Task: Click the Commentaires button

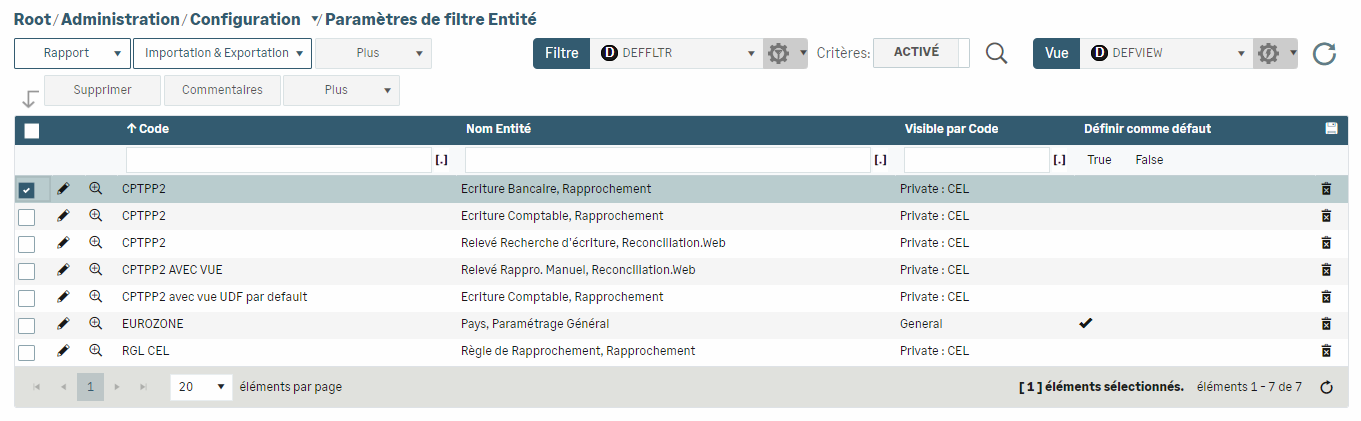Action: pos(222,90)
